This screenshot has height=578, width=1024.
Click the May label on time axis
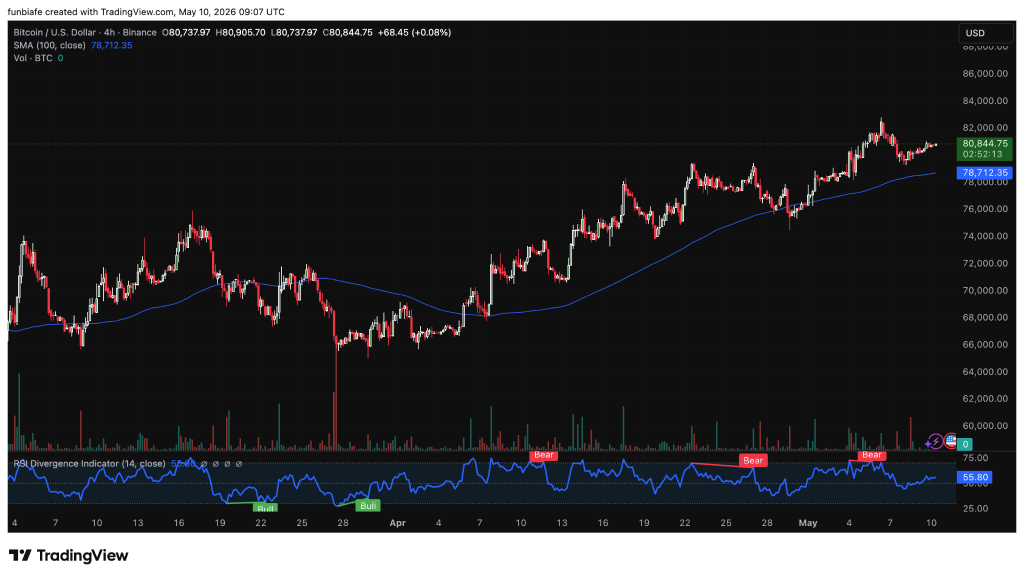[x=808, y=523]
